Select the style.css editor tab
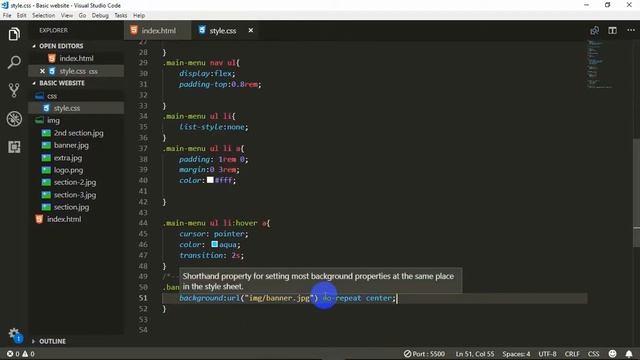This screenshot has width=640, height=360. [223, 31]
